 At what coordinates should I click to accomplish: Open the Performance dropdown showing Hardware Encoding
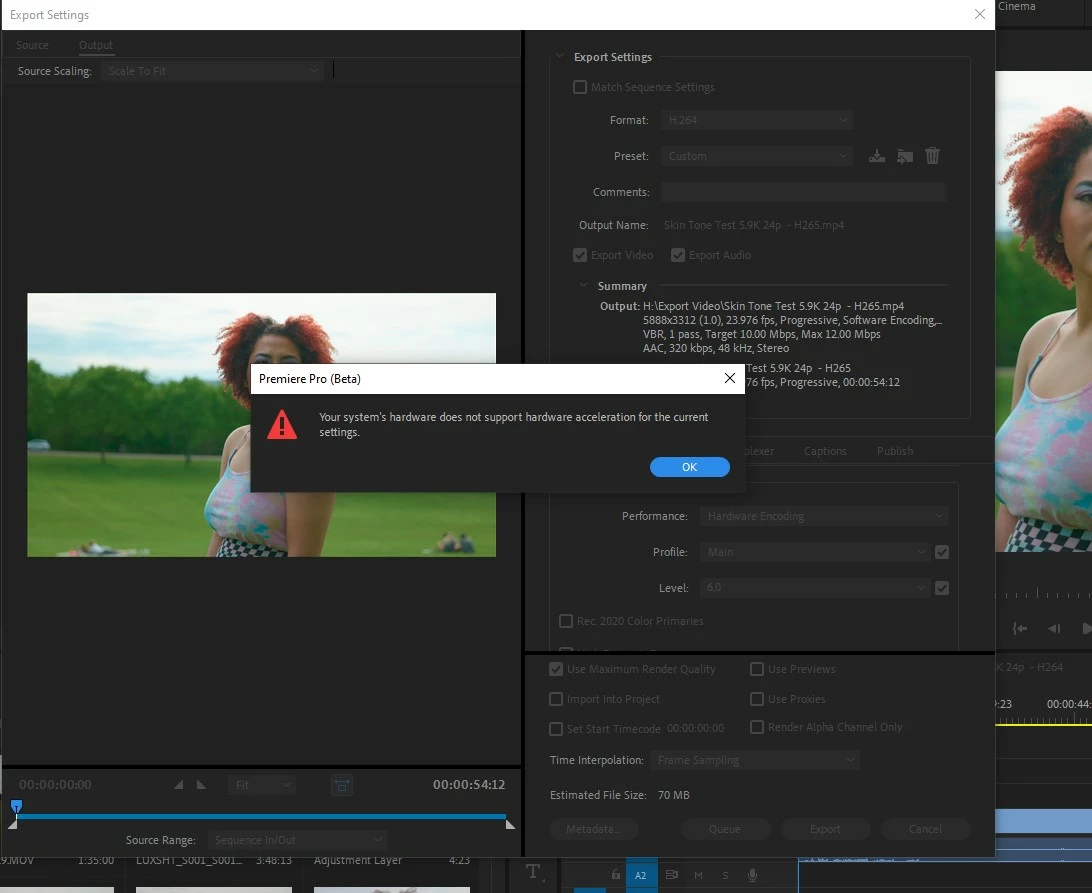tap(824, 516)
